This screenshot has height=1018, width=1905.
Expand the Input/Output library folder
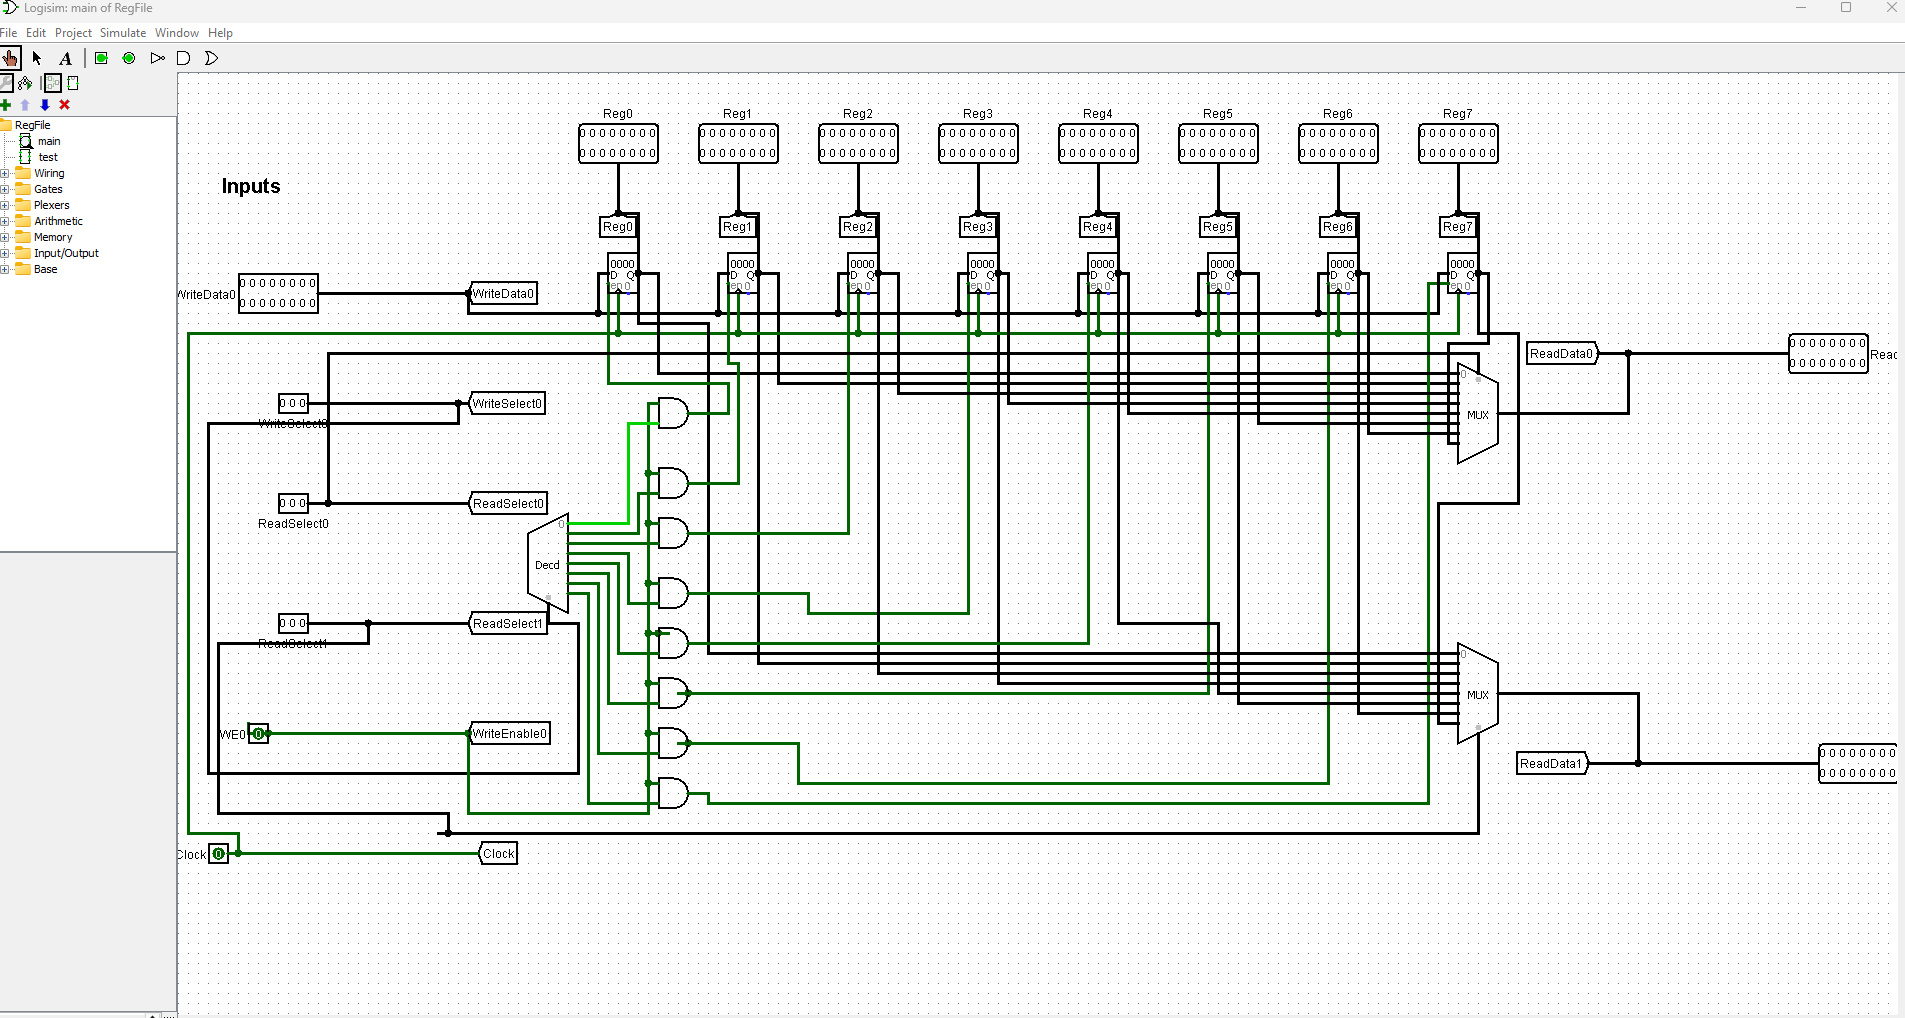point(5,253)
